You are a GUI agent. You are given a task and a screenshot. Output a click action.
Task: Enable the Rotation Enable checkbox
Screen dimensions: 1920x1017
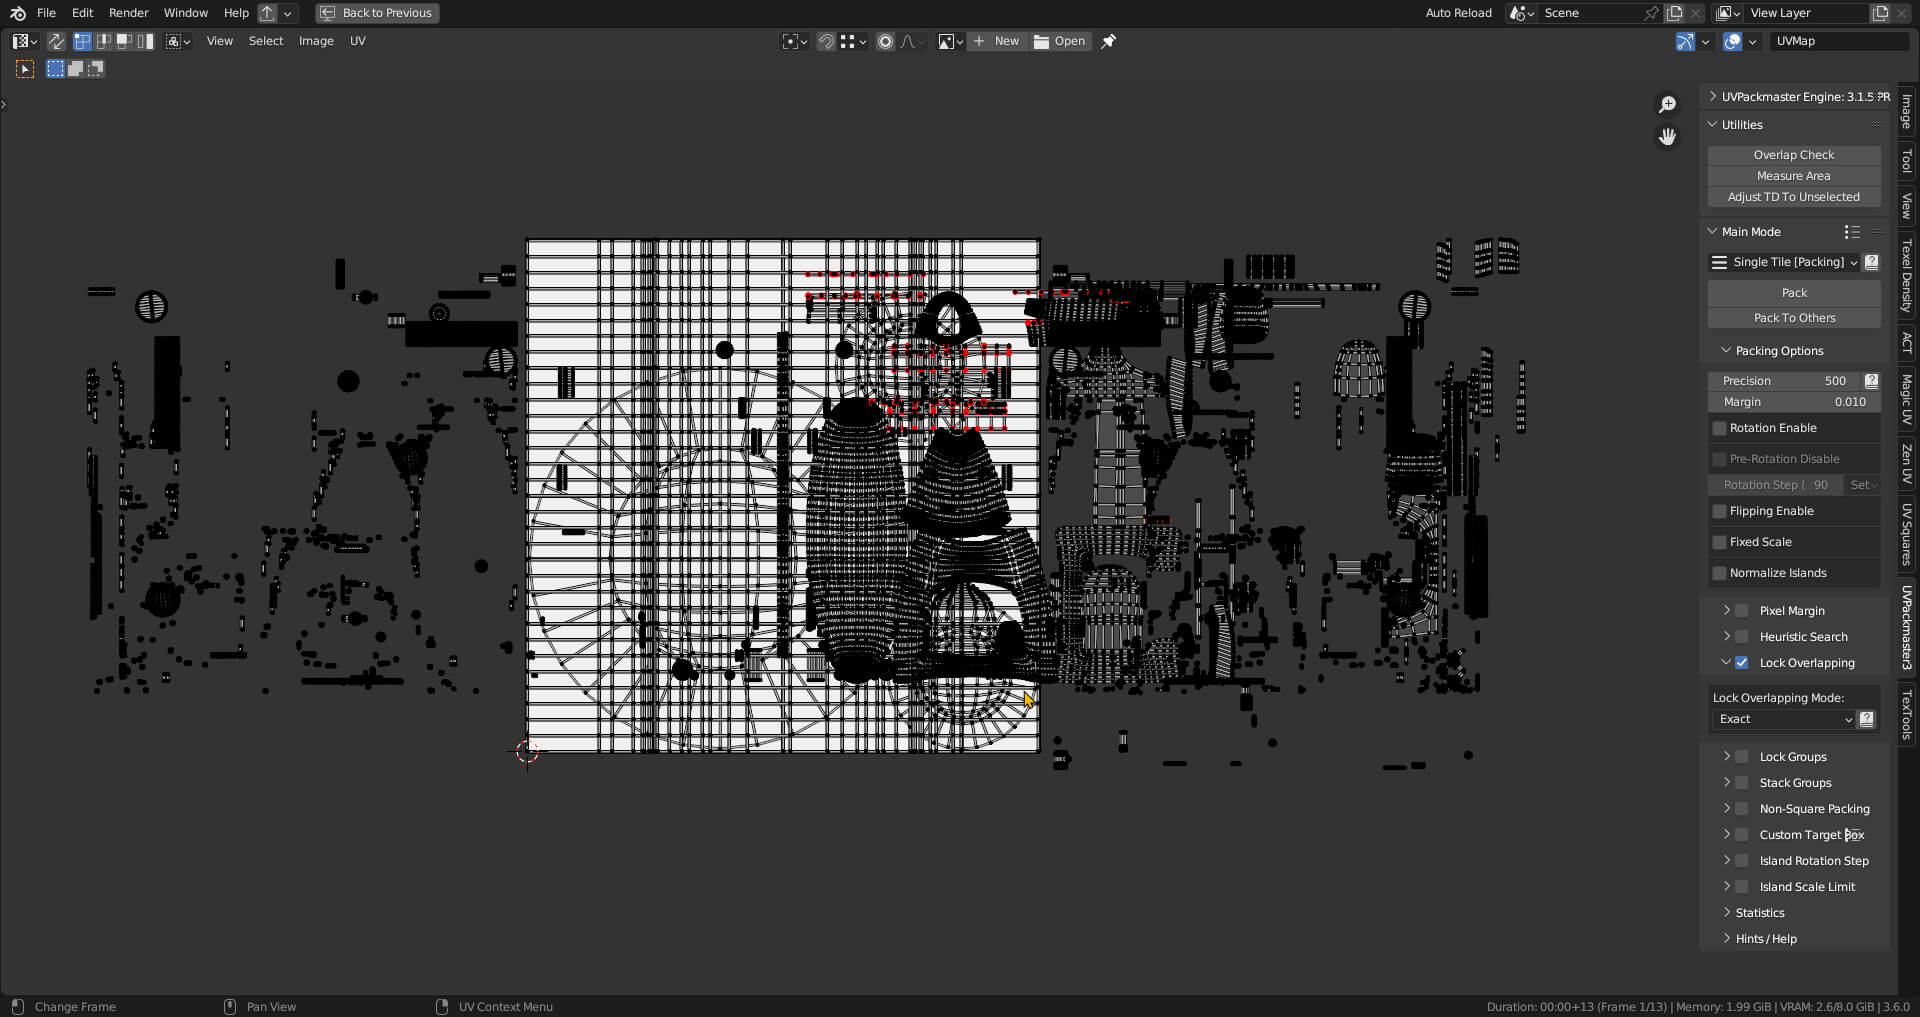point(1720,428)
